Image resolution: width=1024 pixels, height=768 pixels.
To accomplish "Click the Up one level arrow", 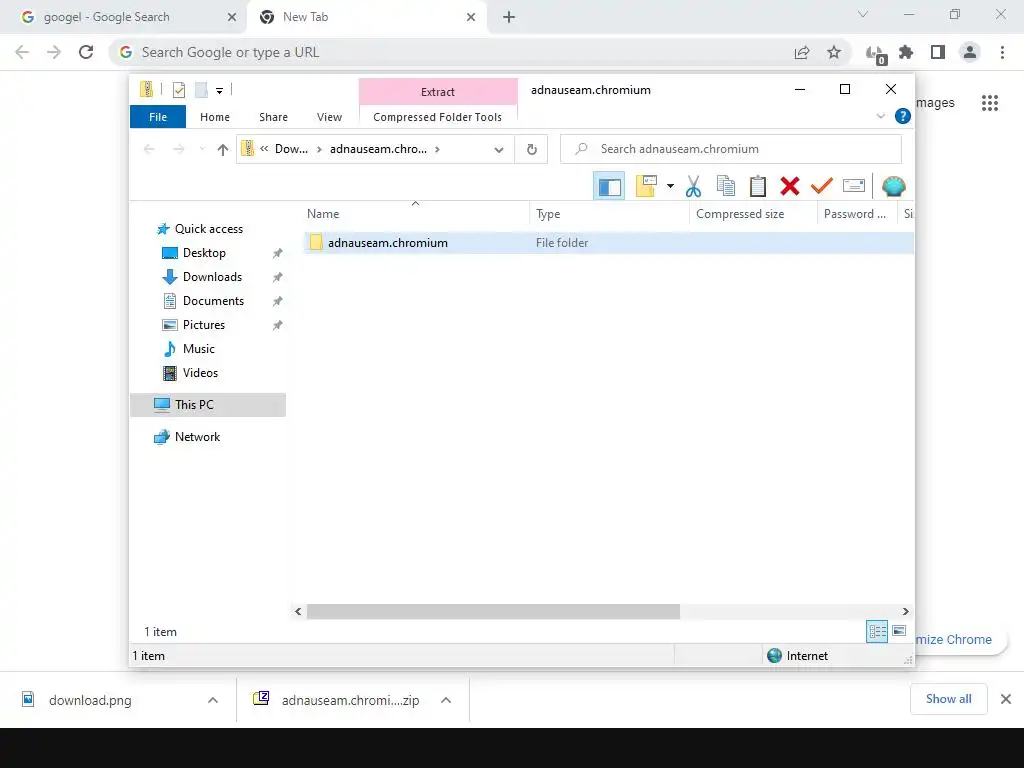I will click(x=223, y=150).
